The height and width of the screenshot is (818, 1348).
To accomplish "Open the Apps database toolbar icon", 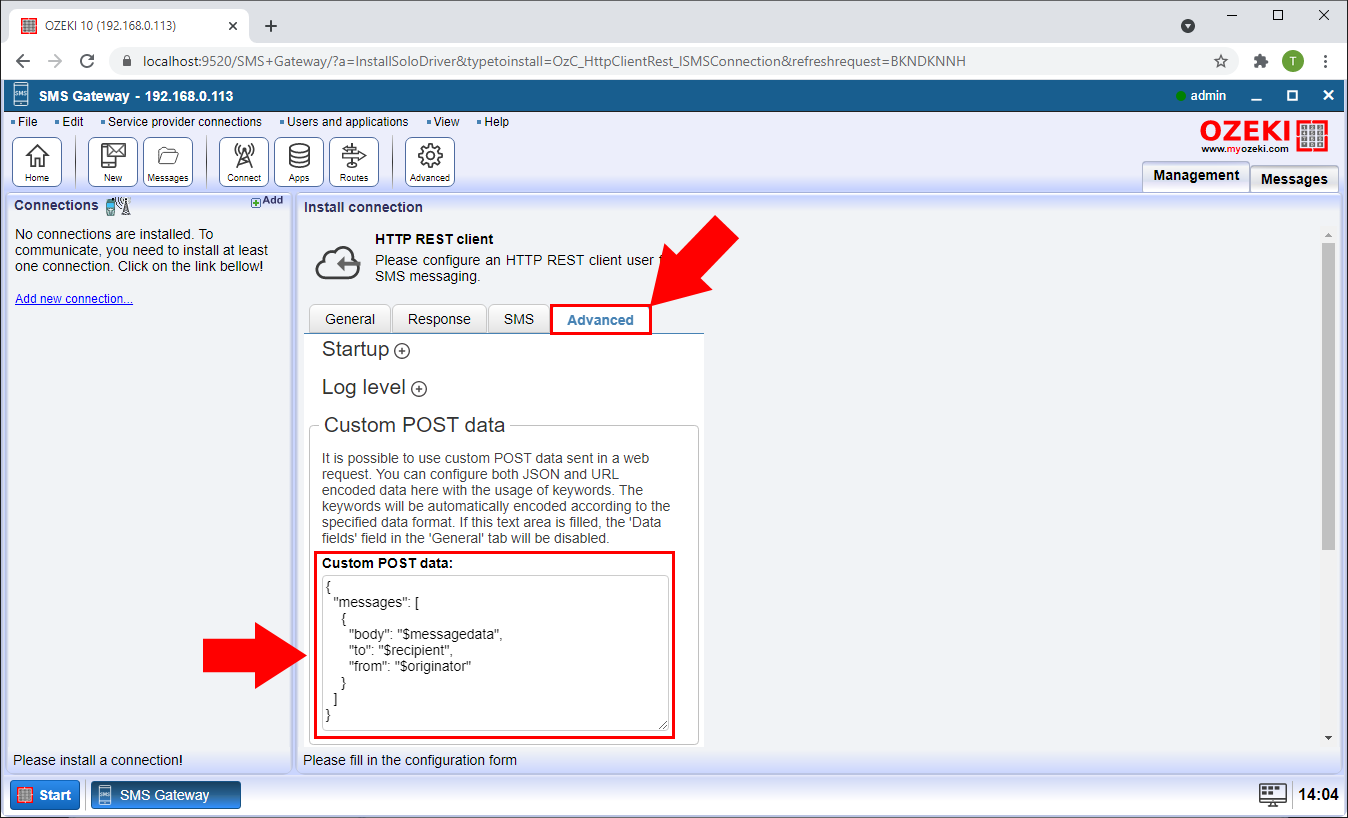I will 299,162.
